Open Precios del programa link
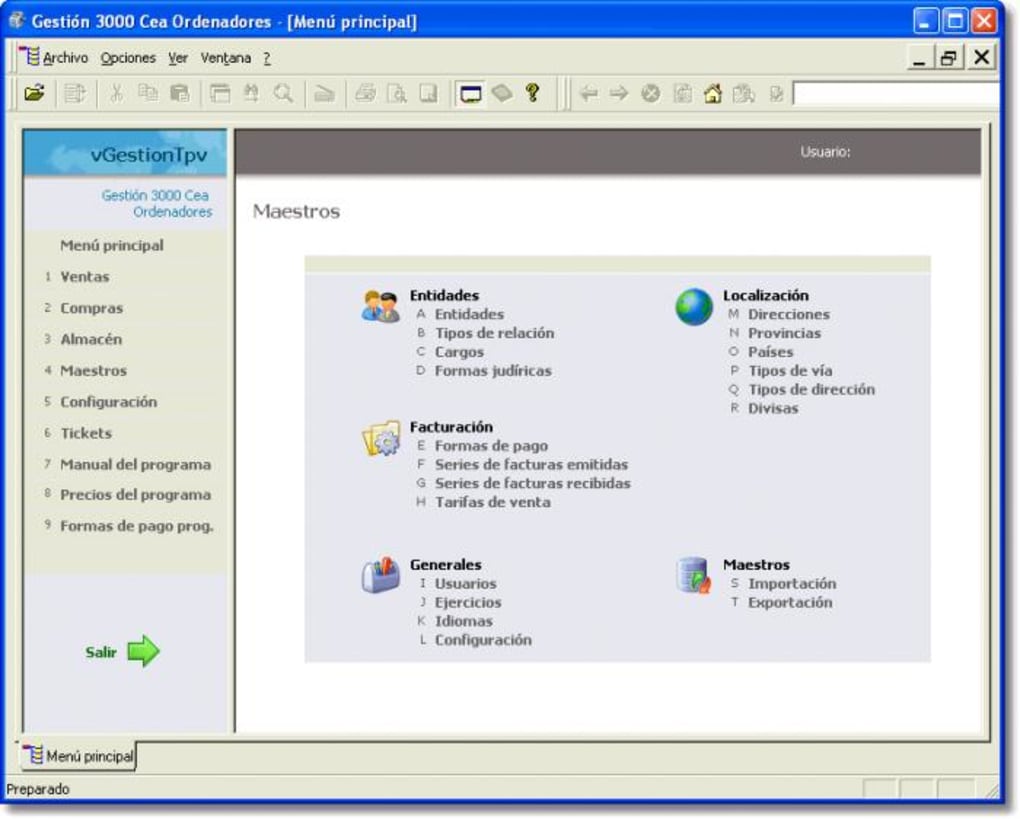This screenshot has width=1020, height=819. (135, 494)
